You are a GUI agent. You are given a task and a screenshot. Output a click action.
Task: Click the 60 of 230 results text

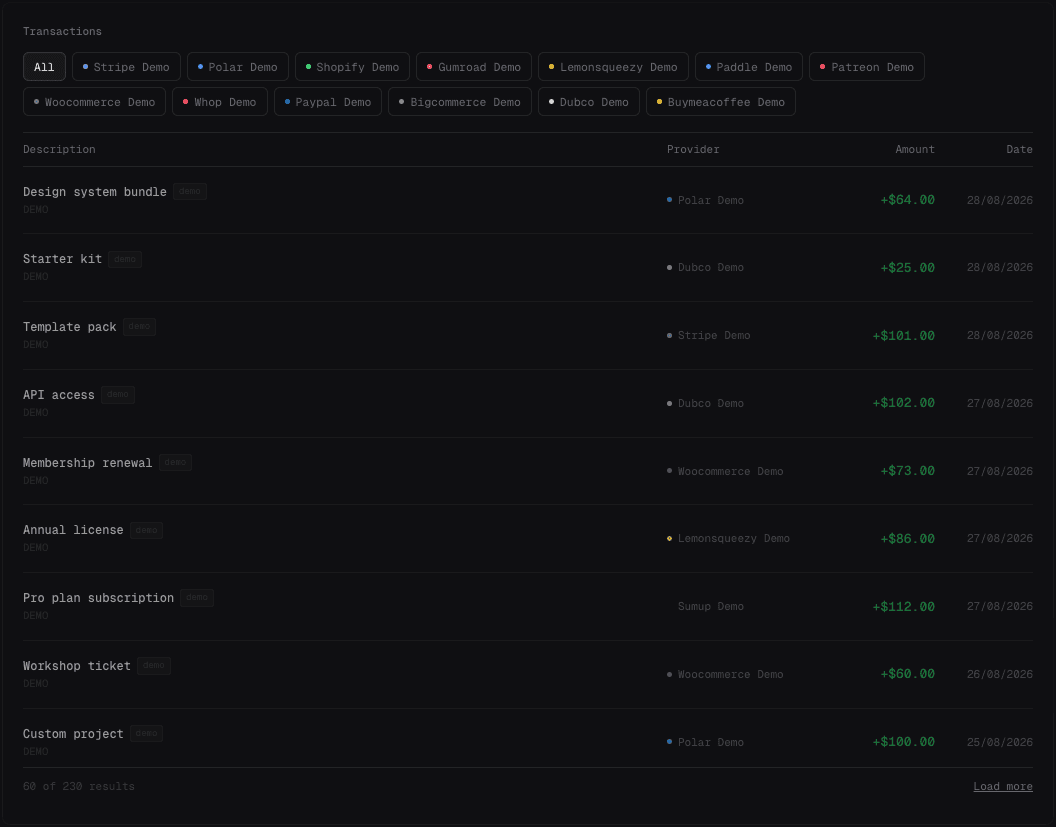coord(79,786)
